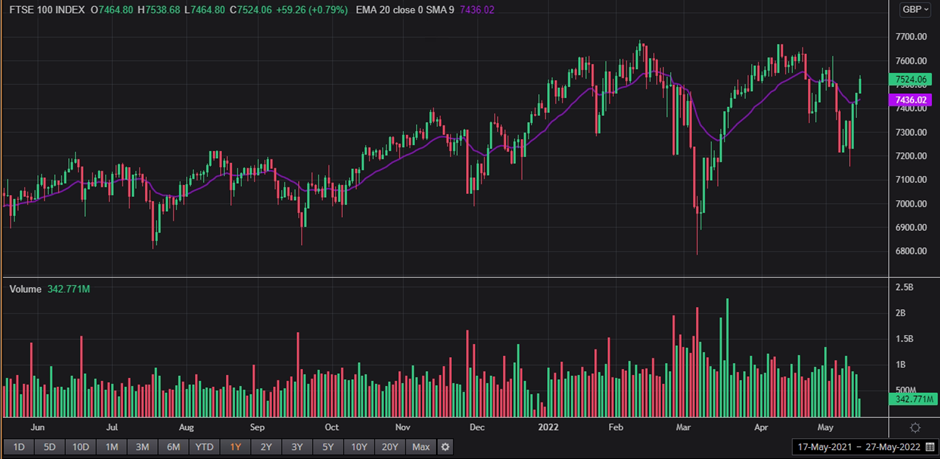Select the 1M time range

coord(112,447)
